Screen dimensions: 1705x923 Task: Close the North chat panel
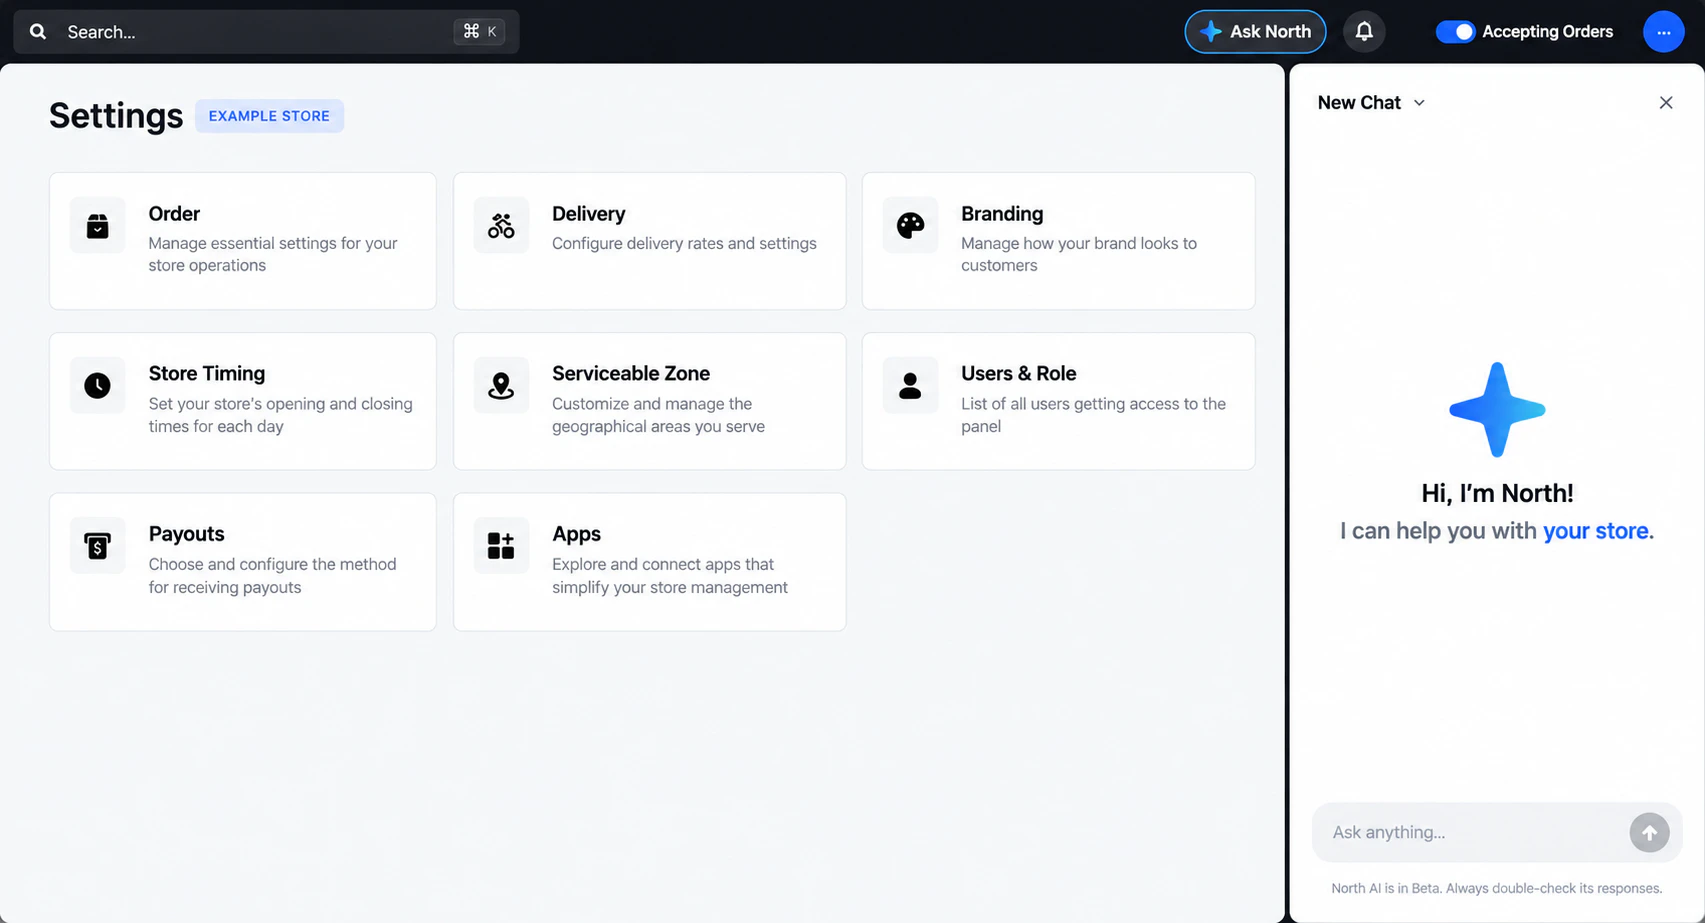click(x=1666, y=103)
